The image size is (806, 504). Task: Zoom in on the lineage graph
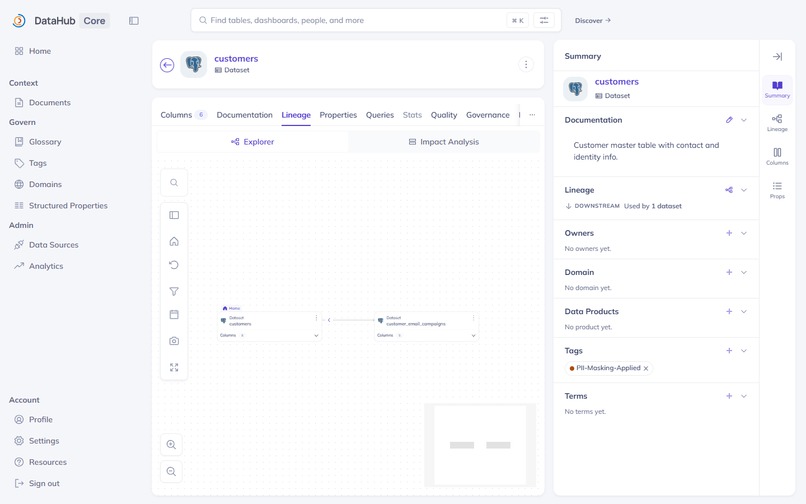pos(172,445)
